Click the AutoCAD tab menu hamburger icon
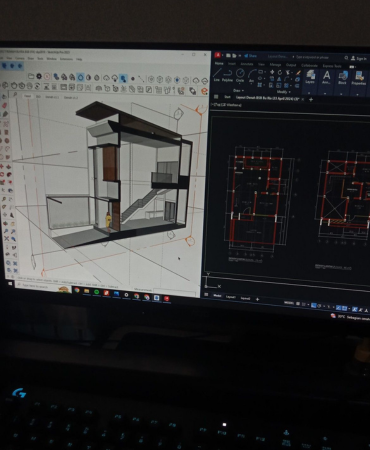370x450 pixels. [216, 96]
